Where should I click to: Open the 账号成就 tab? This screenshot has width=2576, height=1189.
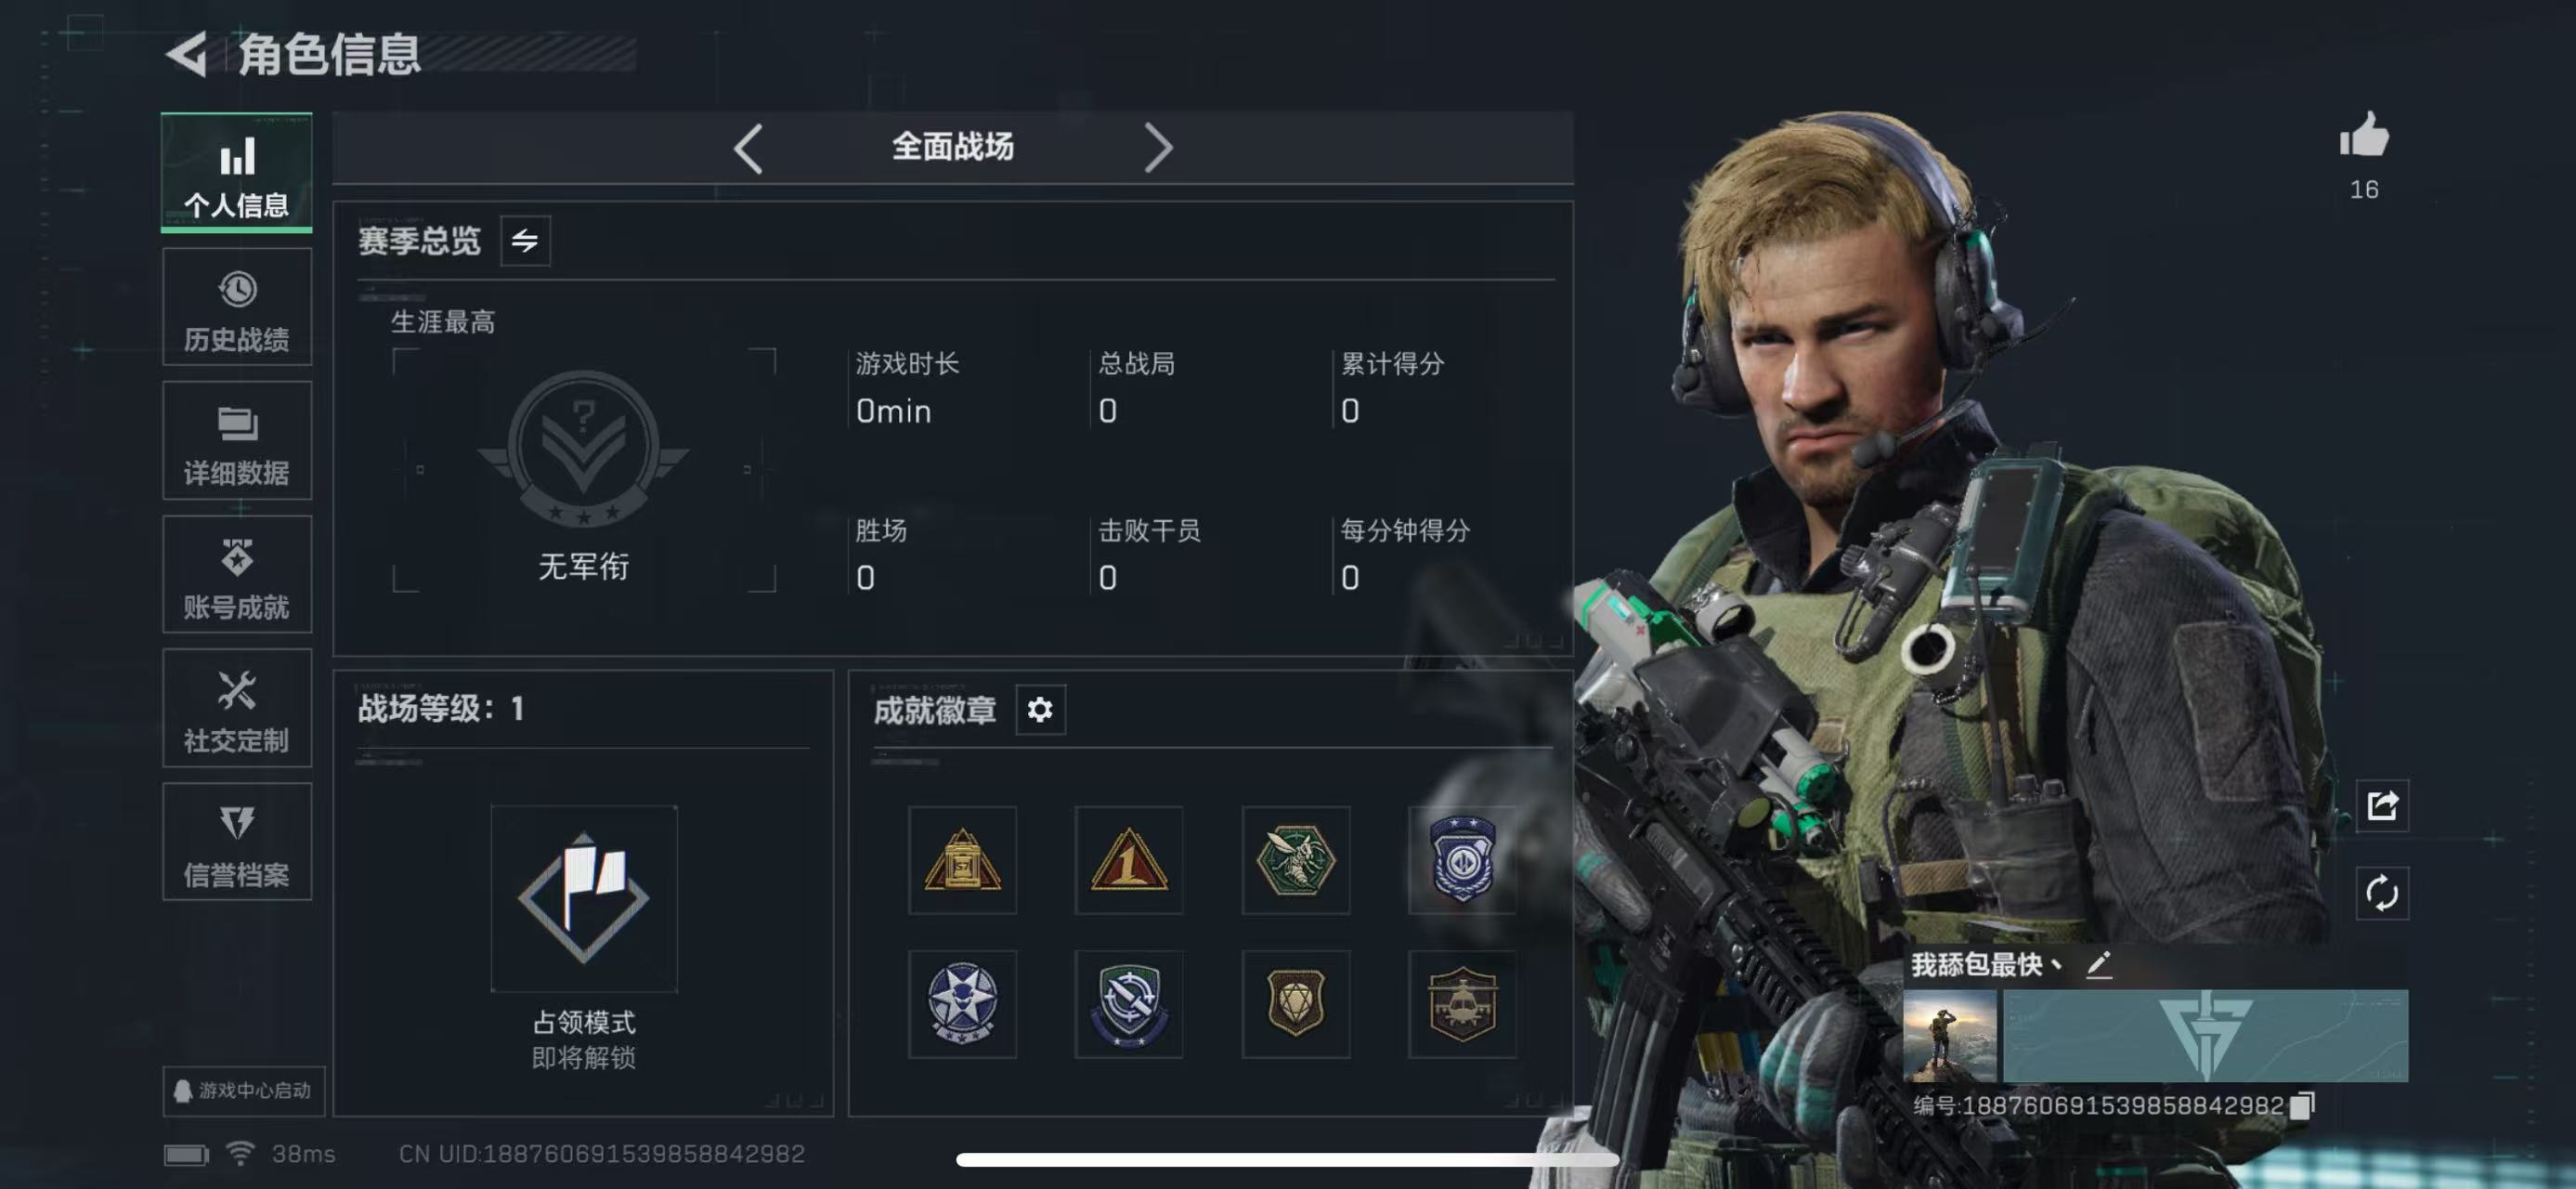pos(237,575)
